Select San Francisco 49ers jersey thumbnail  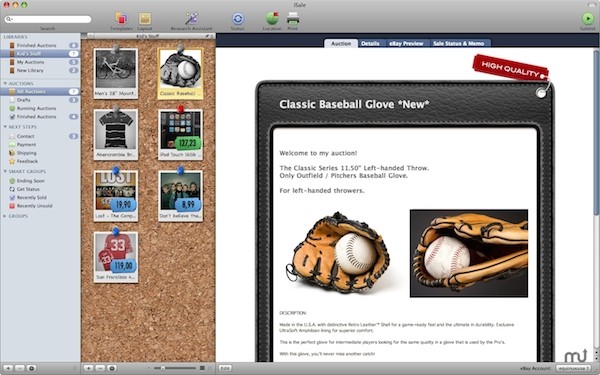[x=116, y=257]
